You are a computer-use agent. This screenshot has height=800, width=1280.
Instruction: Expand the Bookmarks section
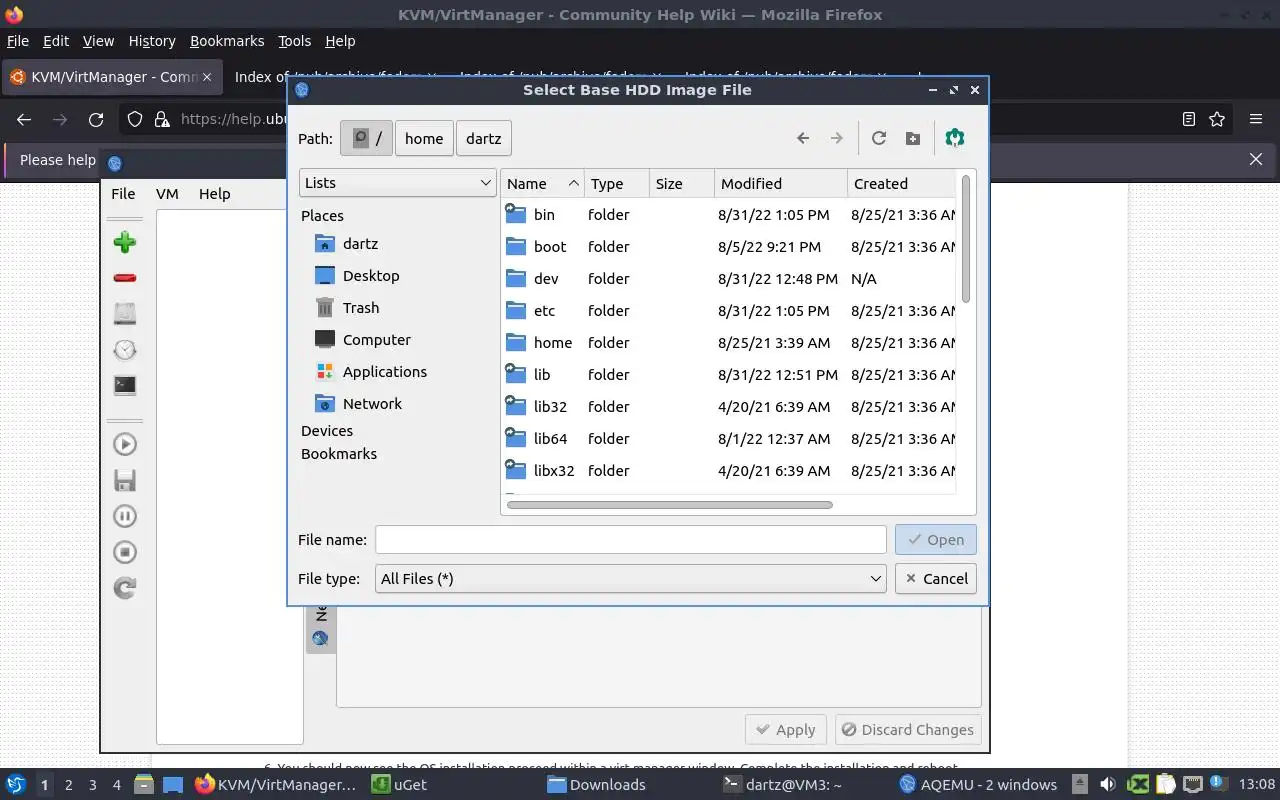[x=339, y=454]
